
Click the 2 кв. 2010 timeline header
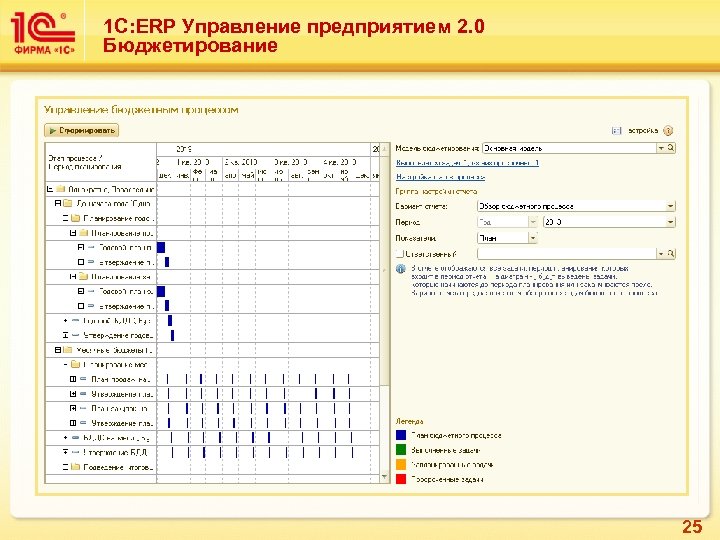click(x=241, y=162)
